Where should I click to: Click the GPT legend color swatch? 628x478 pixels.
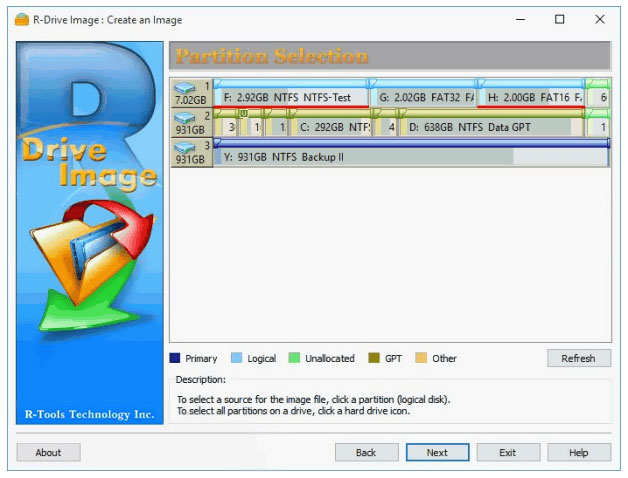click(374, 358)
